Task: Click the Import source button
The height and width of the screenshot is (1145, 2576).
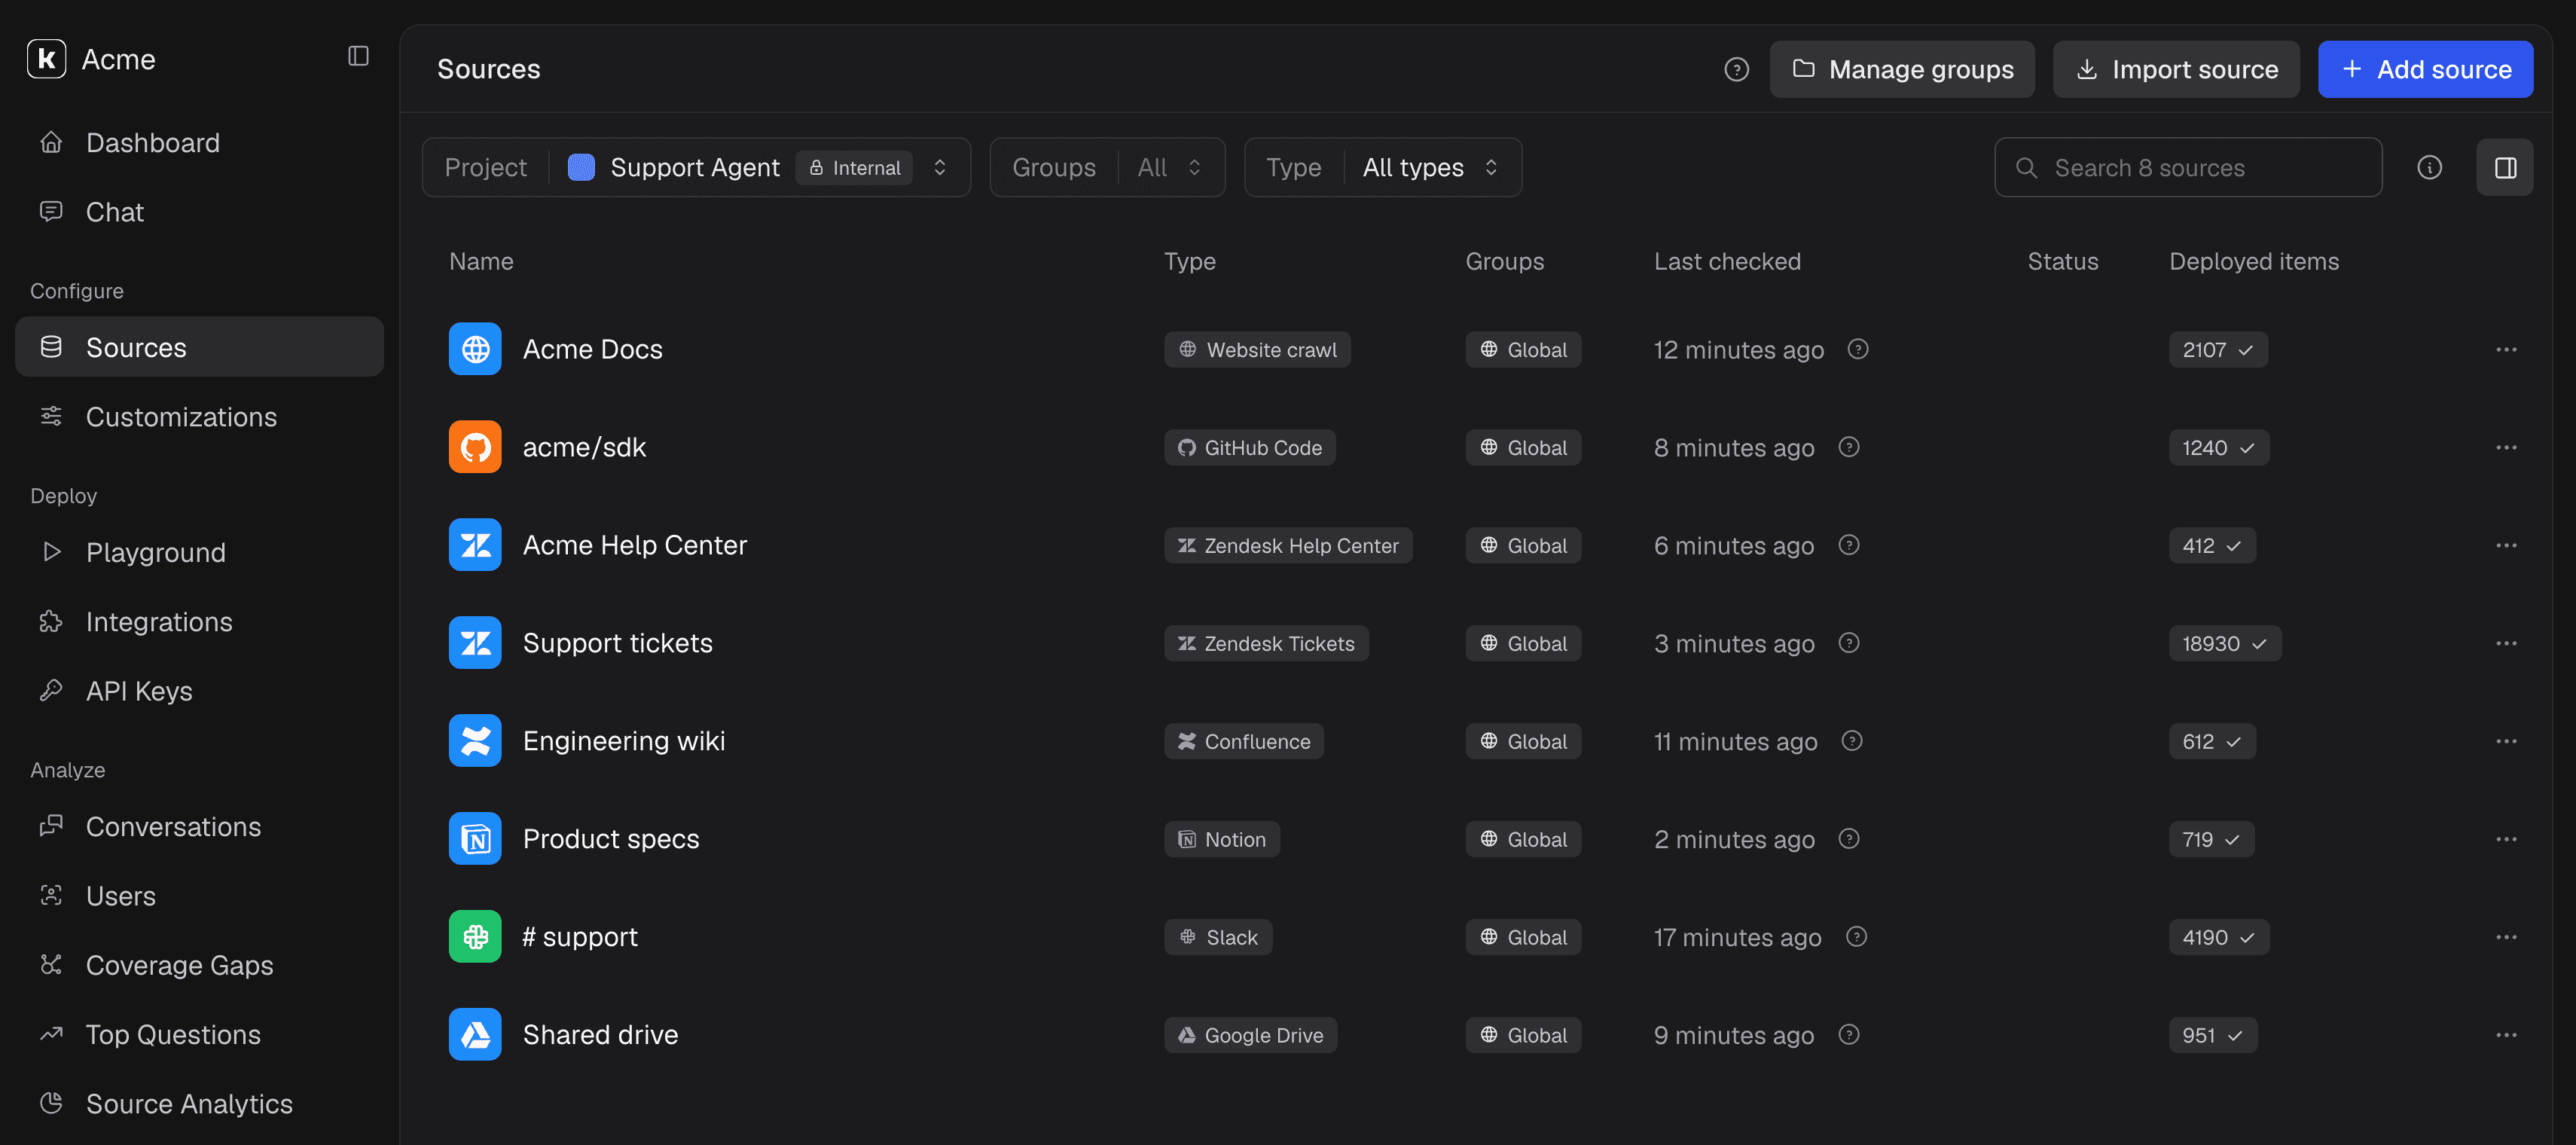Action: (x=2176, y=69)
